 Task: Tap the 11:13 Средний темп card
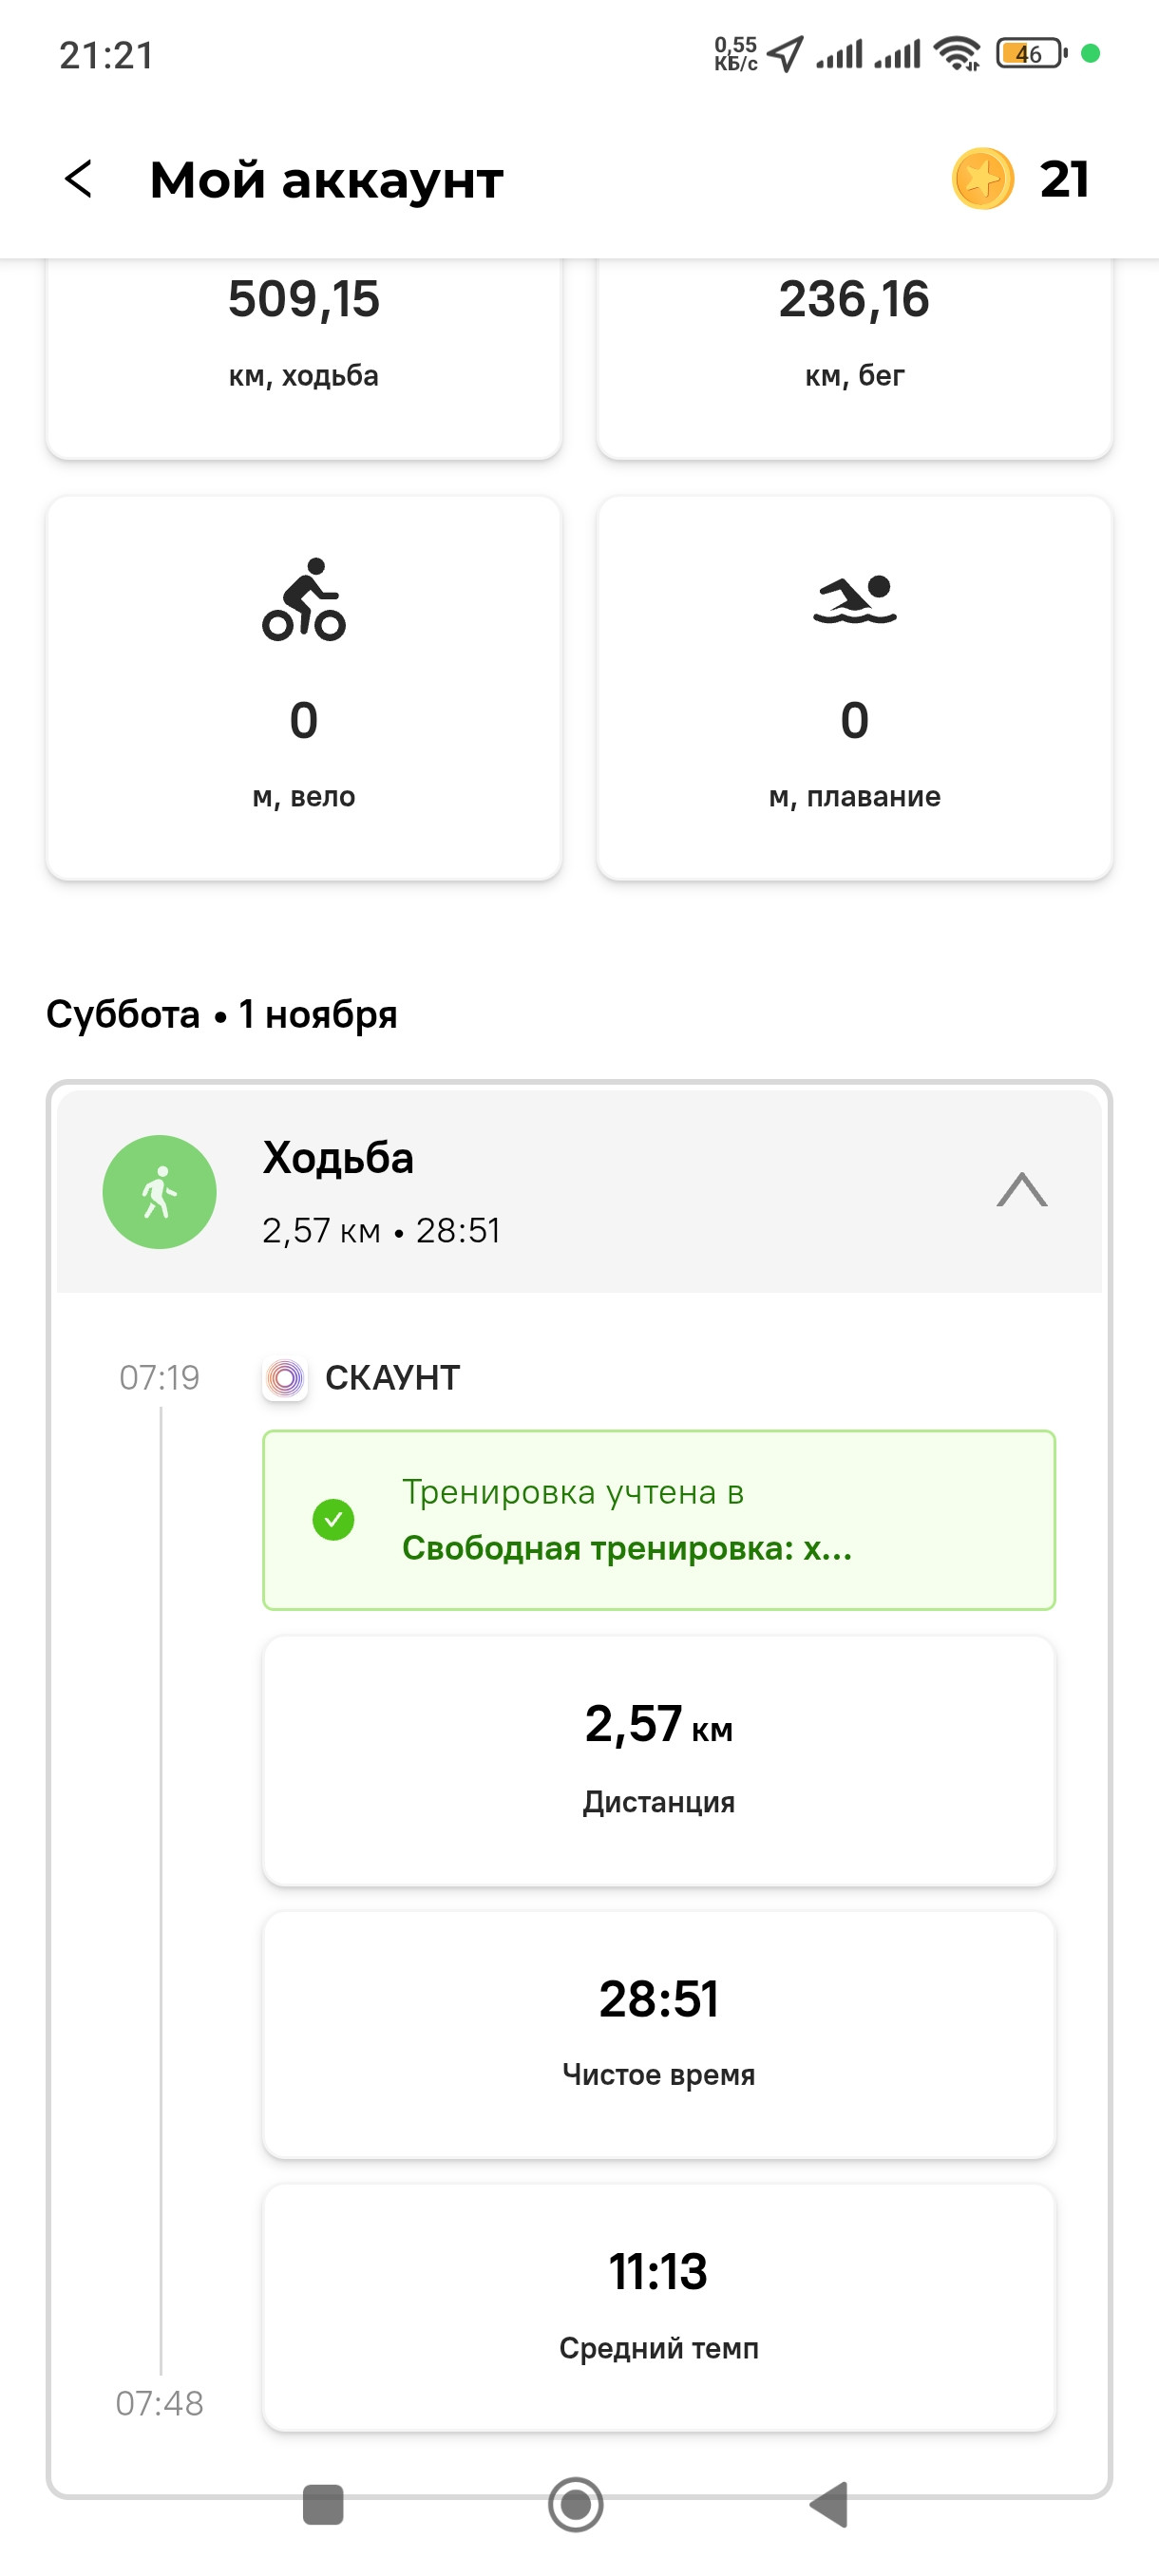(659, 2307)
